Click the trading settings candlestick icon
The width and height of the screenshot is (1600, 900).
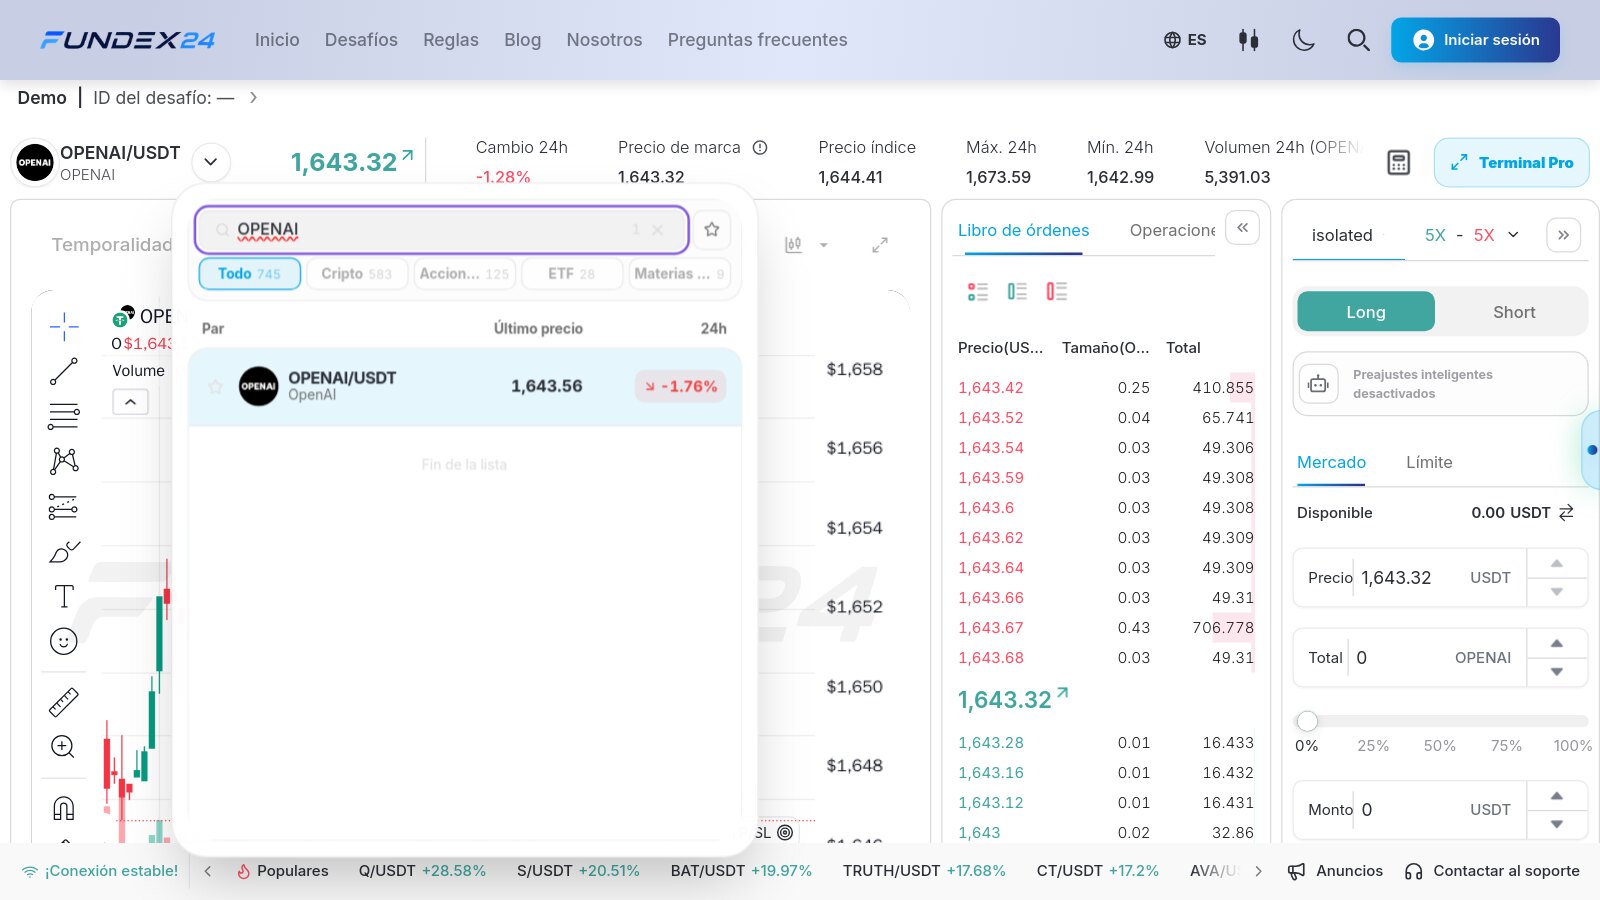[1248, 40]
